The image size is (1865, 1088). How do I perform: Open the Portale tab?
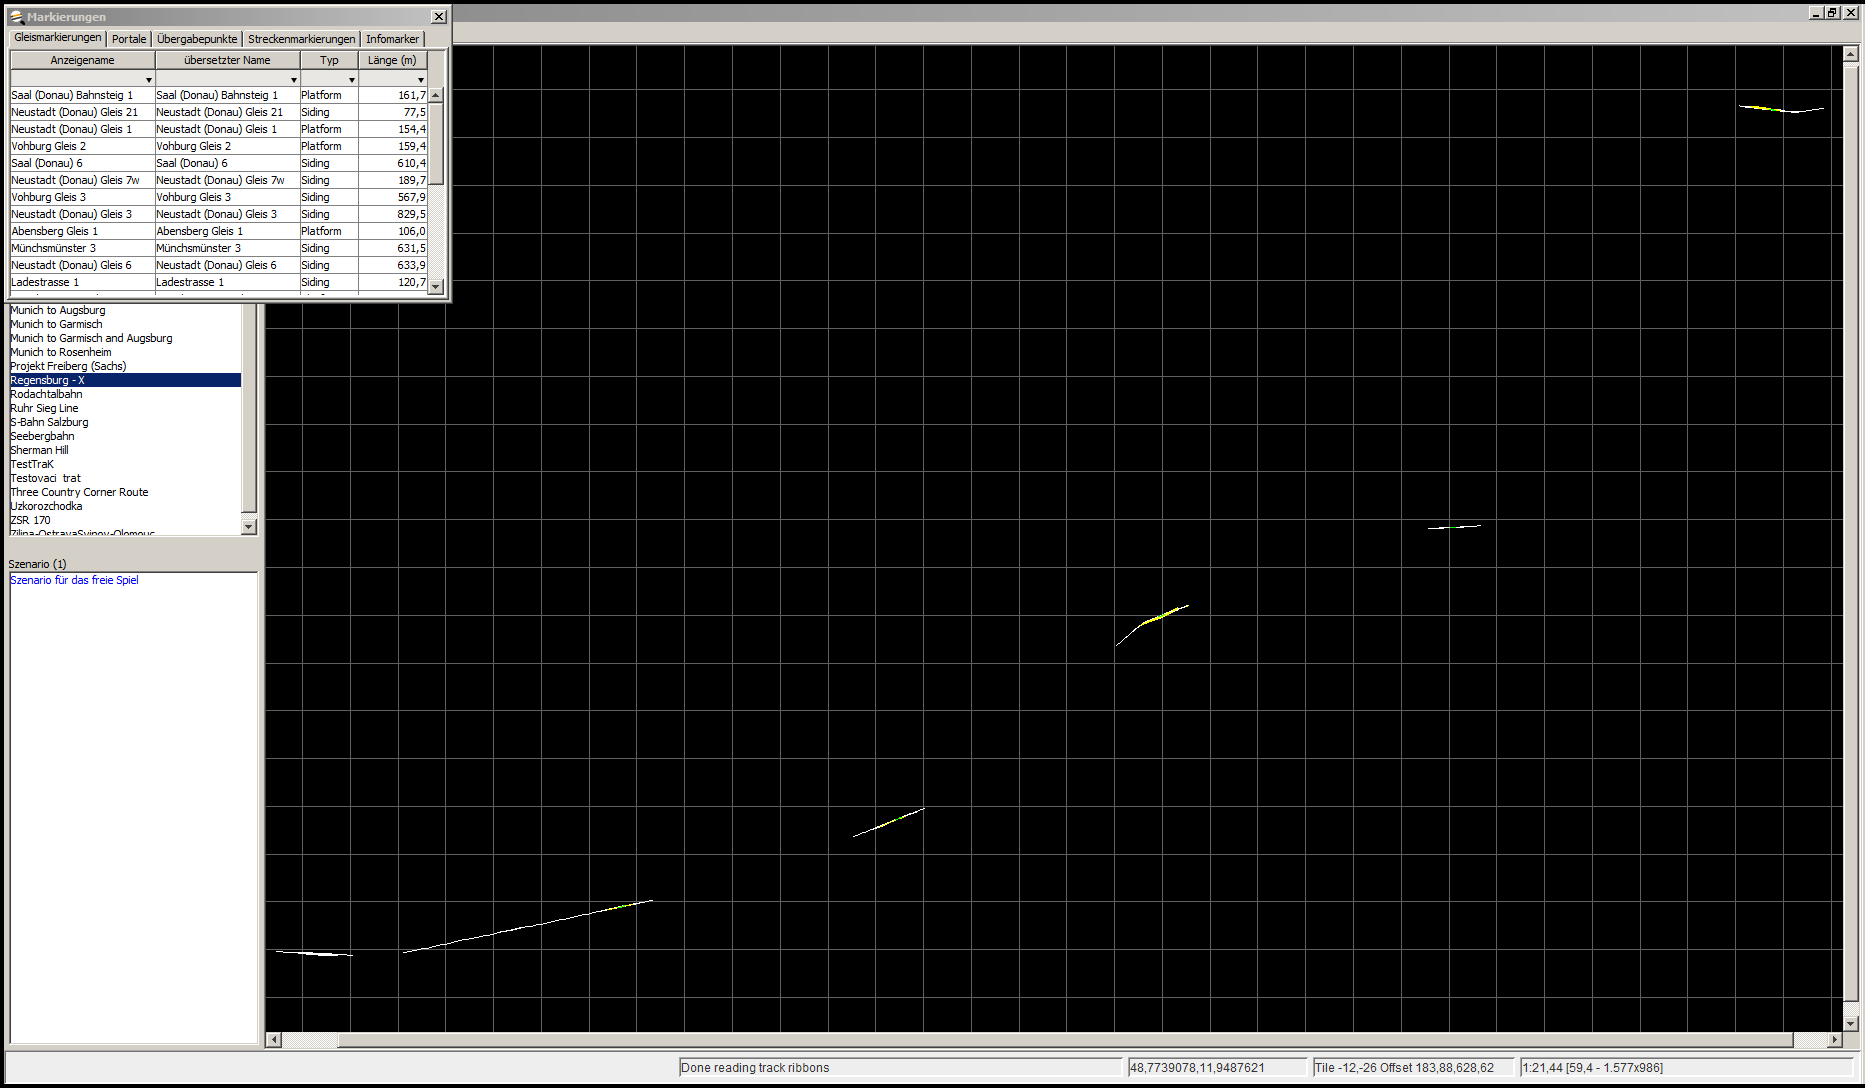pyautogui.click(x=129, y=39)
